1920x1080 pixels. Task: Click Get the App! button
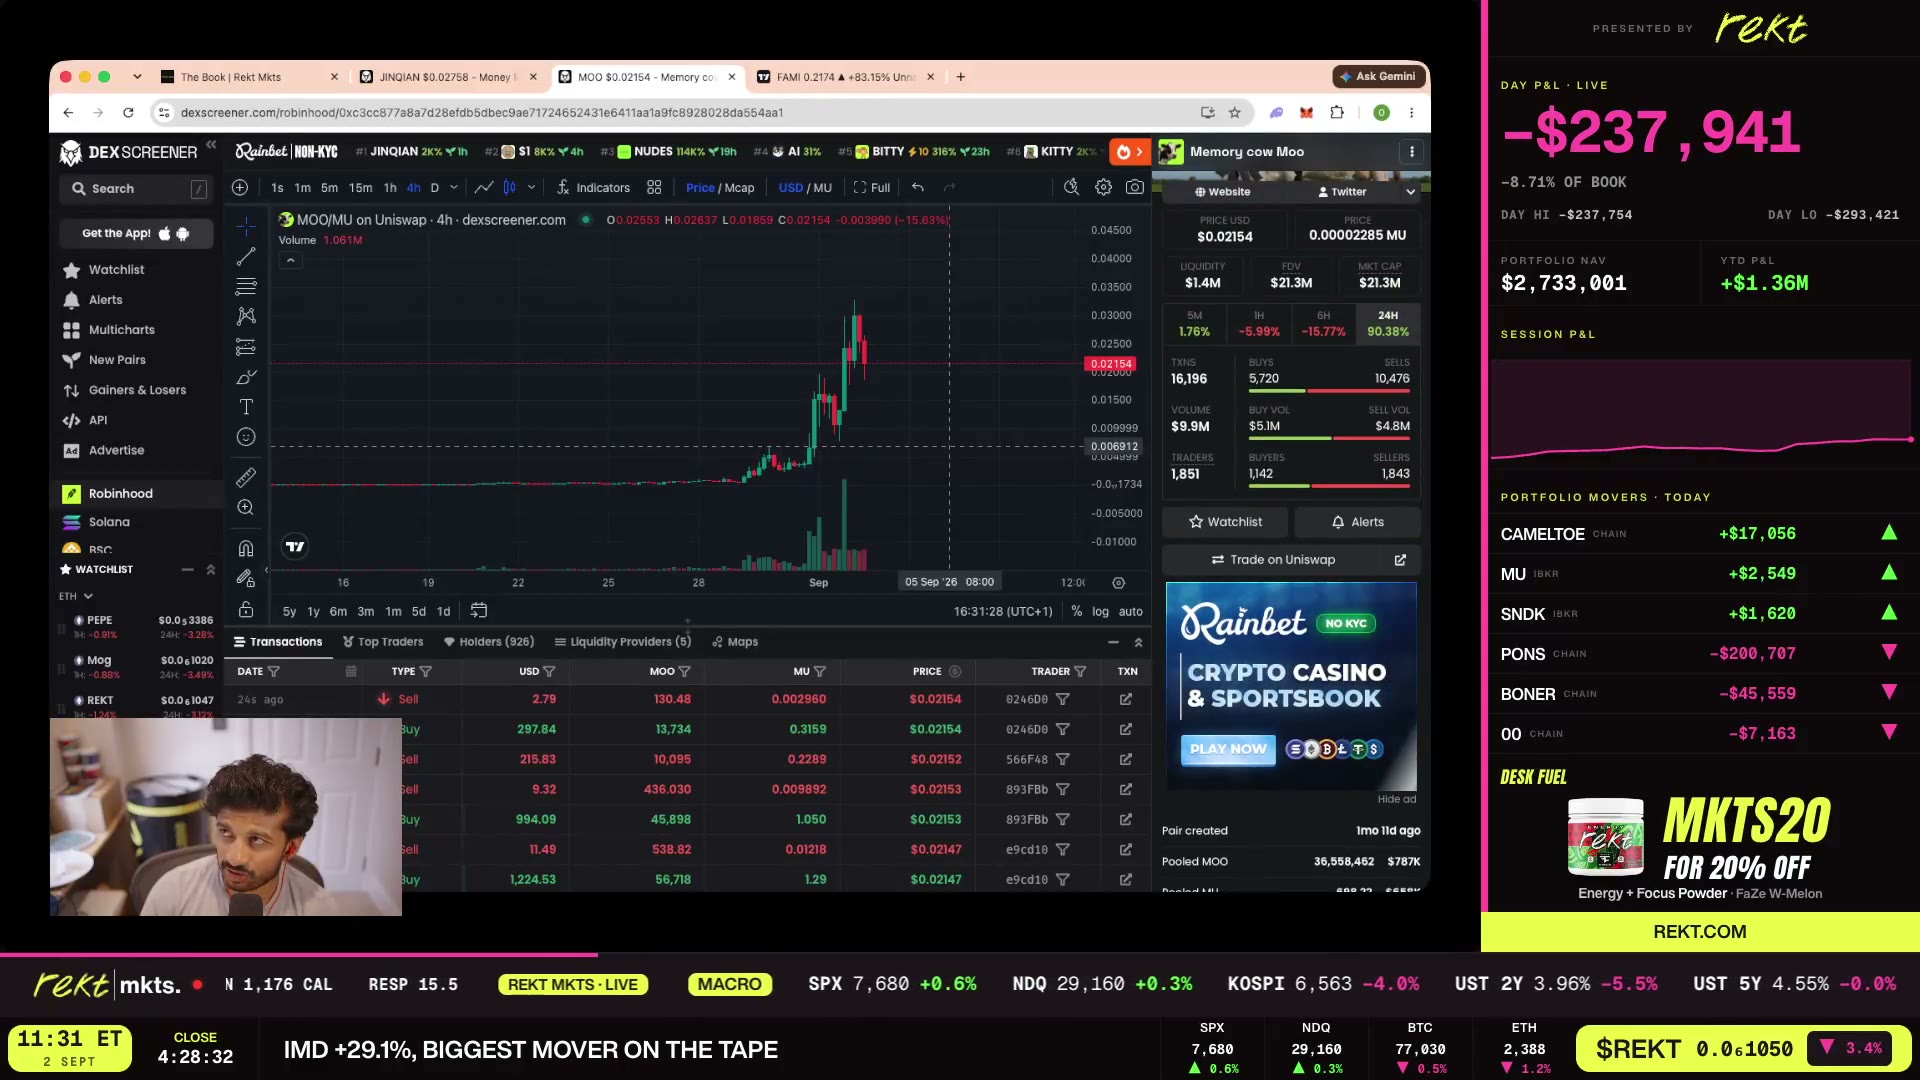pyautogui.click(x=136, y=233)
